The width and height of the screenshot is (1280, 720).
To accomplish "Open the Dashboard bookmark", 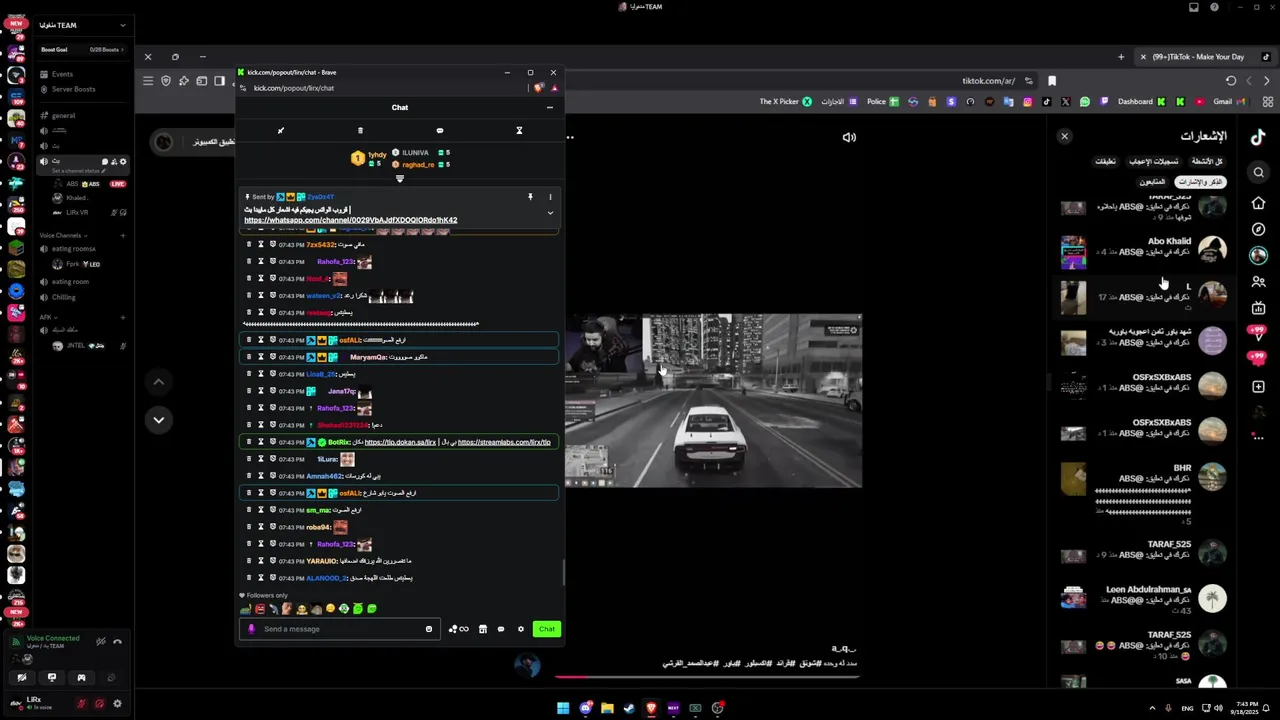I will click(x=1141, y=101).
